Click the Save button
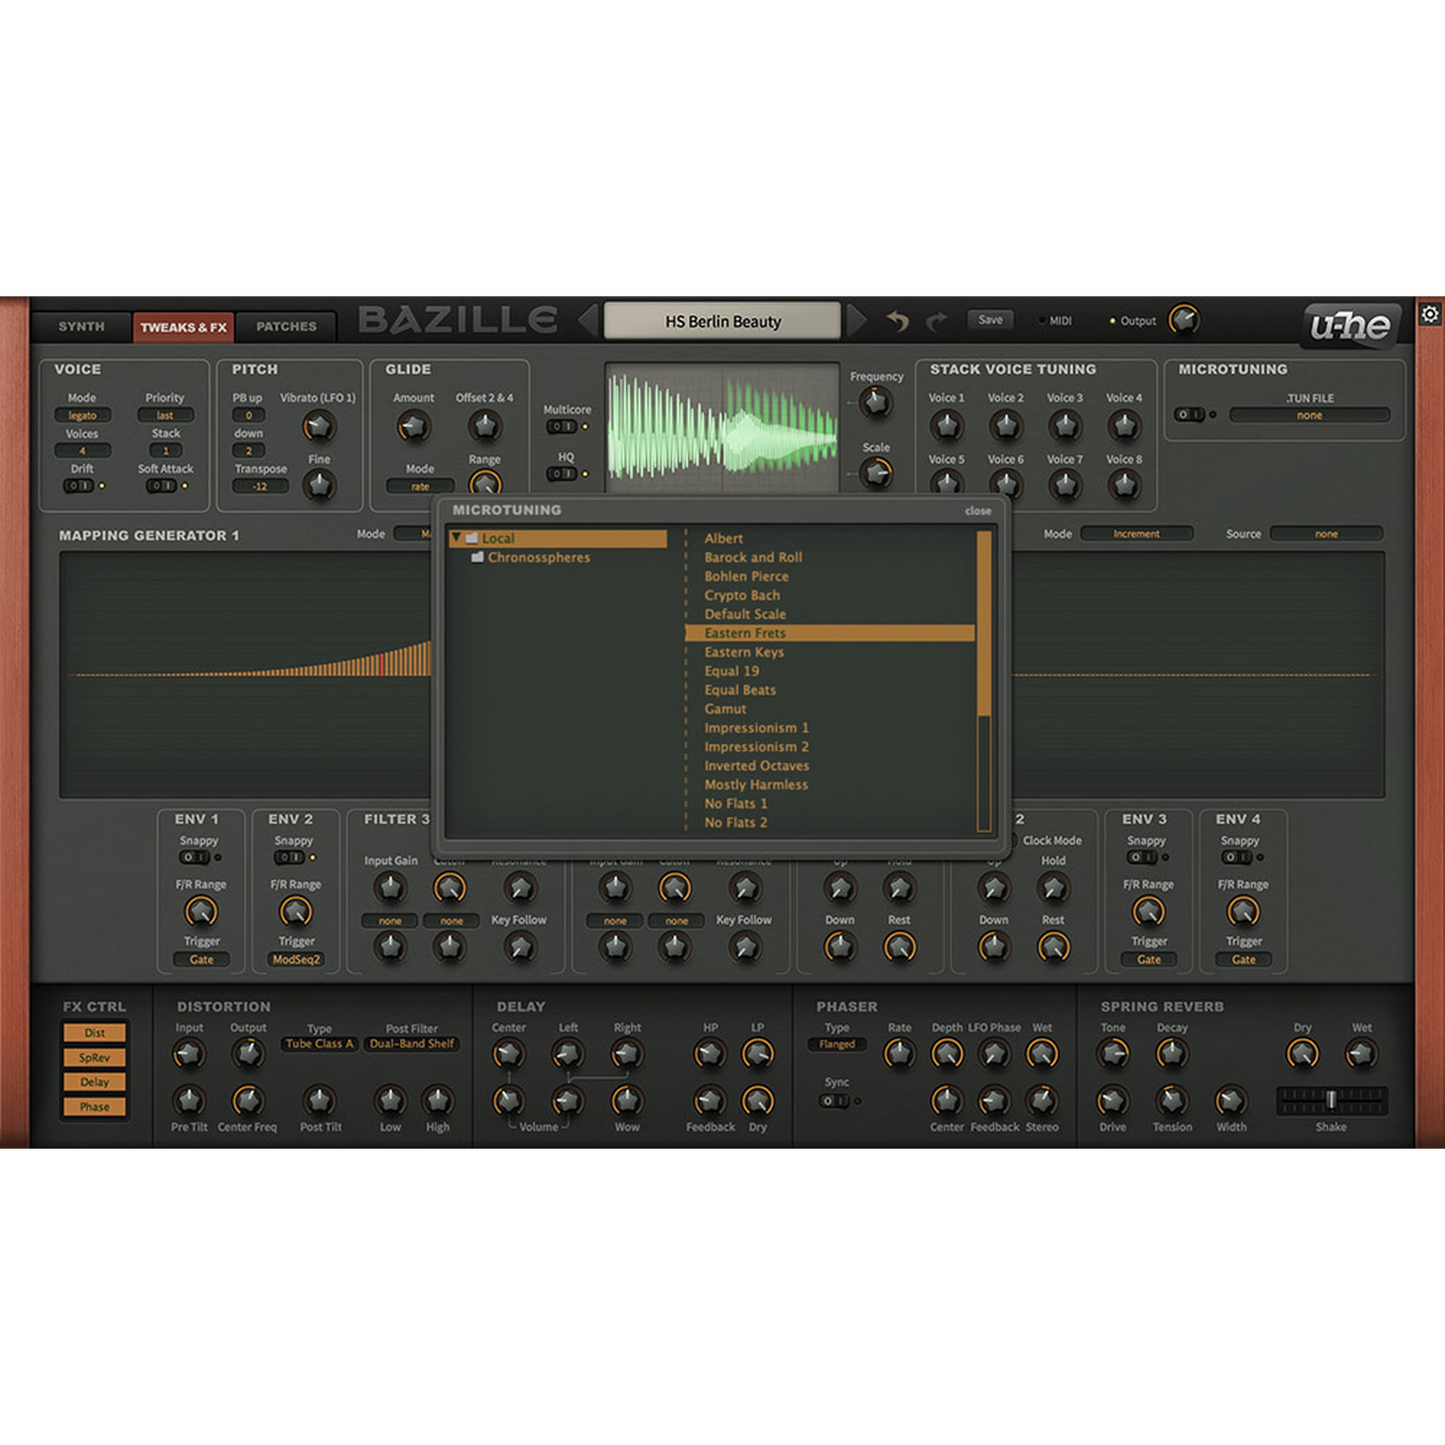 tap(990, 320)
